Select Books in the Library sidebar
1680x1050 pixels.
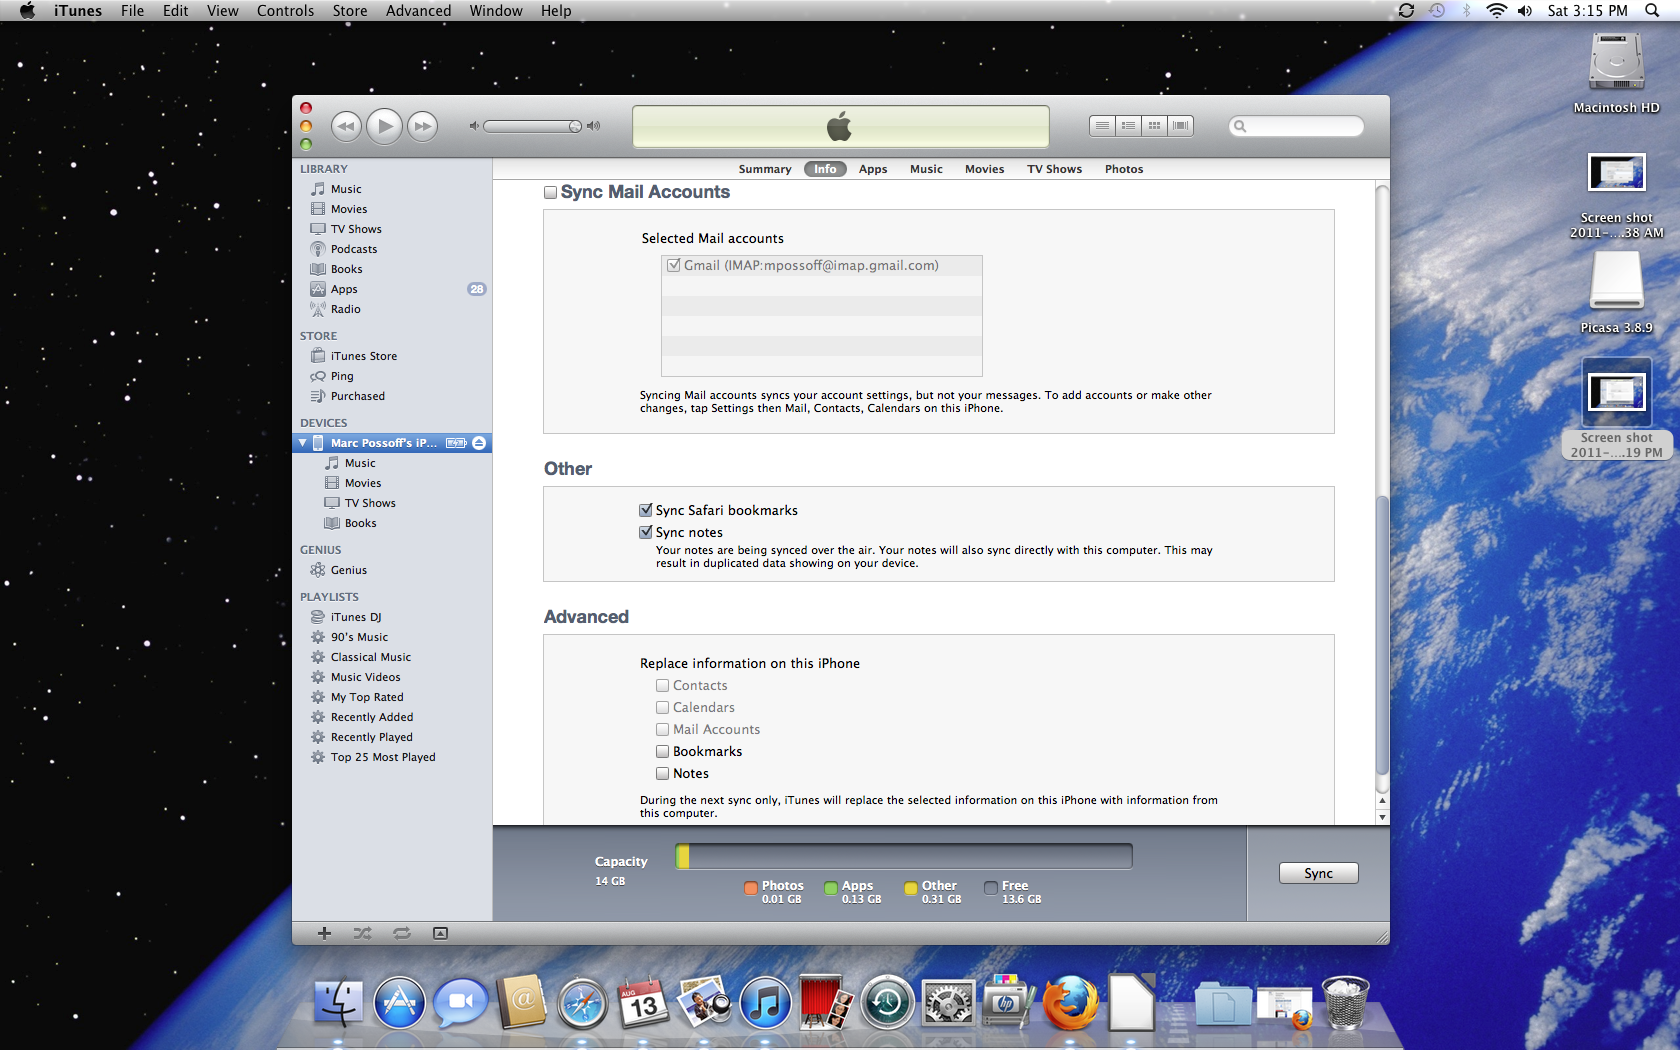(346, 269)
